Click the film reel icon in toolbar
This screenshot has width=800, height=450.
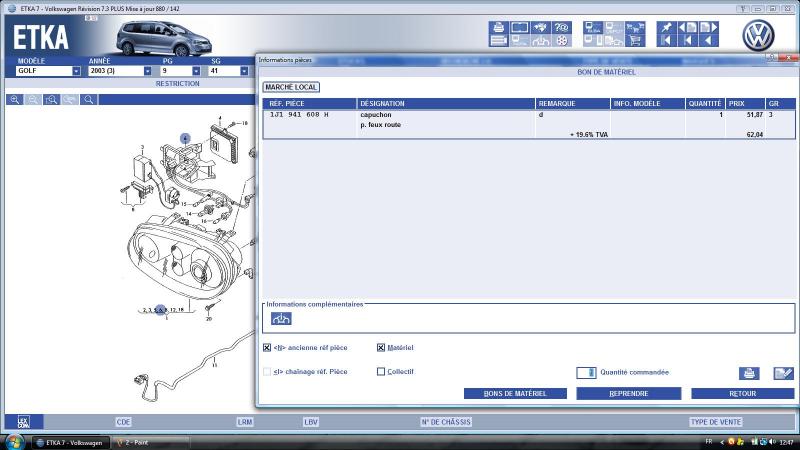click(x=562, y=40)
